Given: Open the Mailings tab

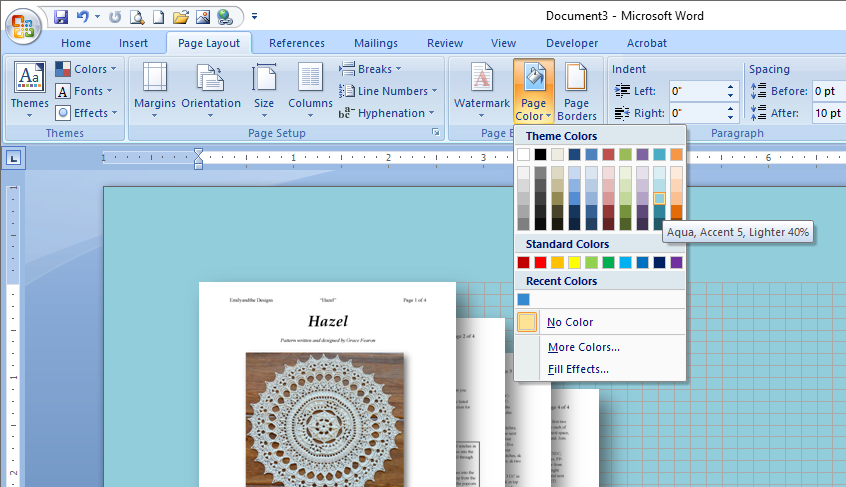Looking at the screenshot, I should pos(376,43).
